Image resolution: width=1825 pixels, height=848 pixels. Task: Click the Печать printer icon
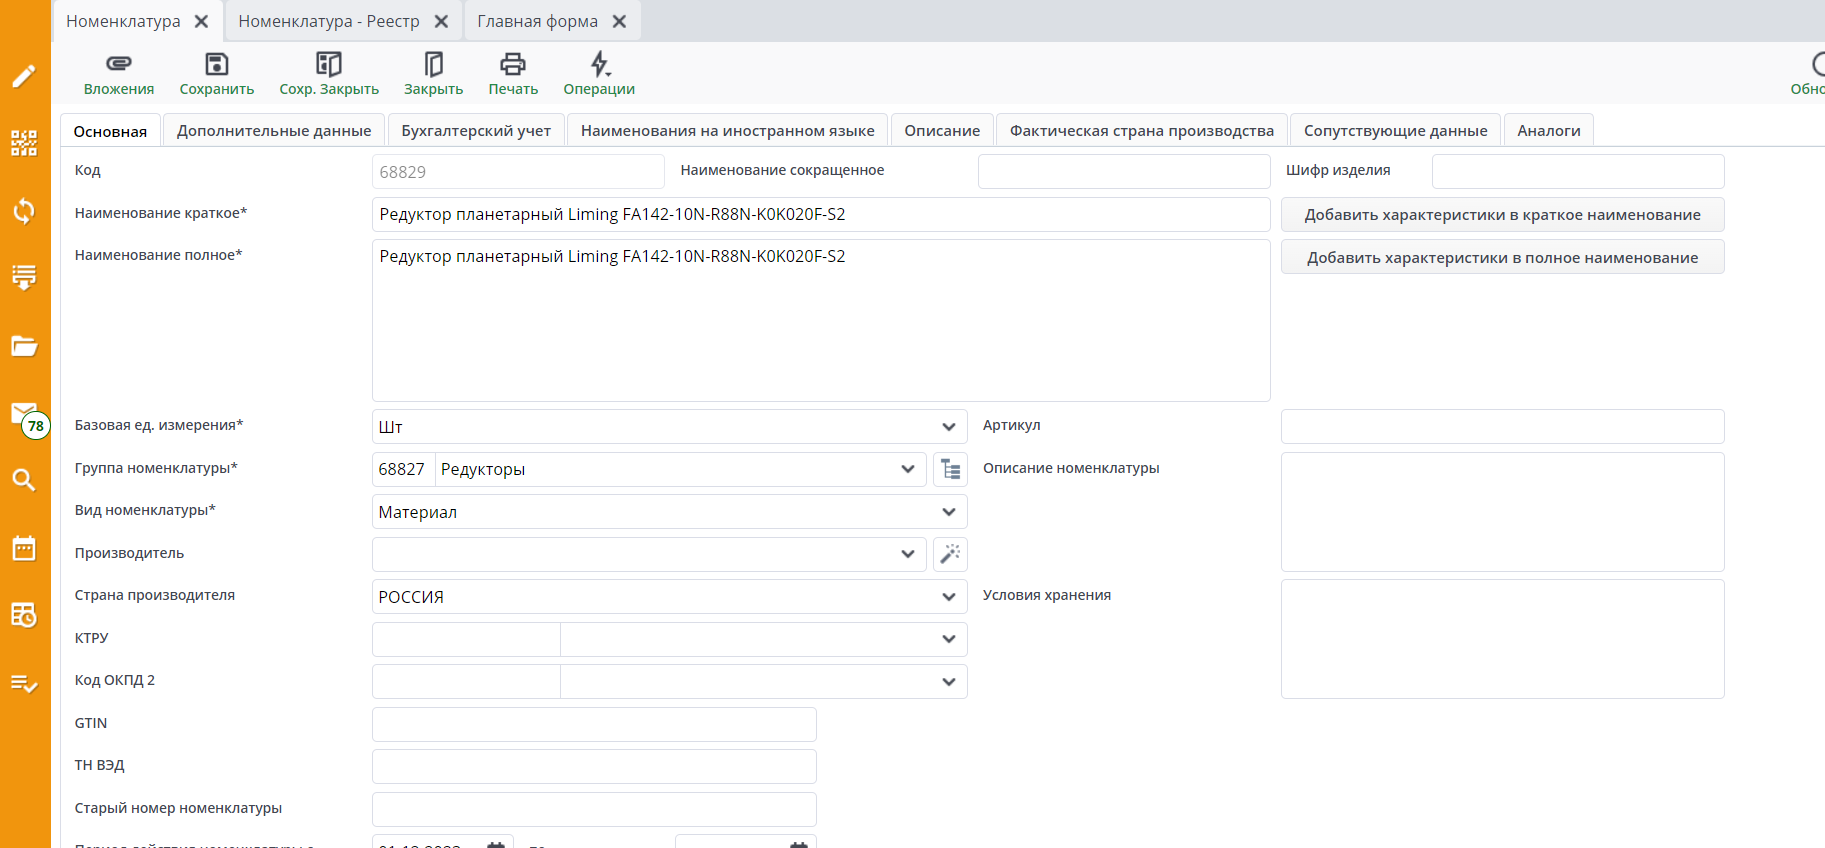[x=512, y=65]
